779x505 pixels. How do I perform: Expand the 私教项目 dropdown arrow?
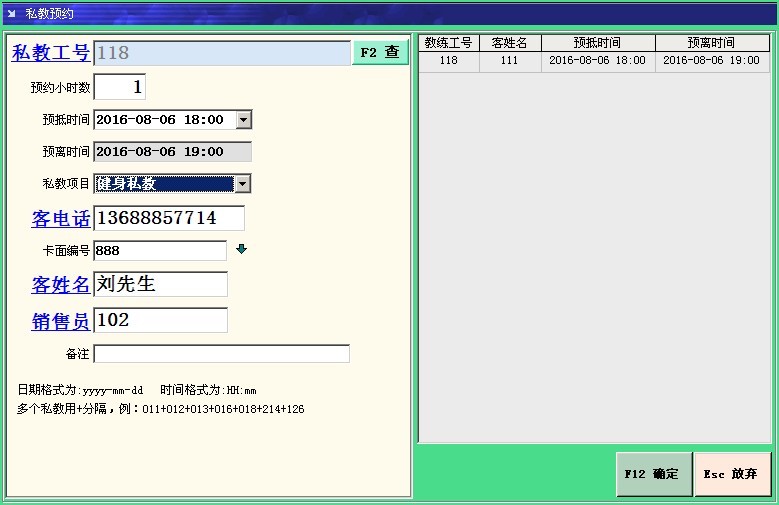pos(242,184)
